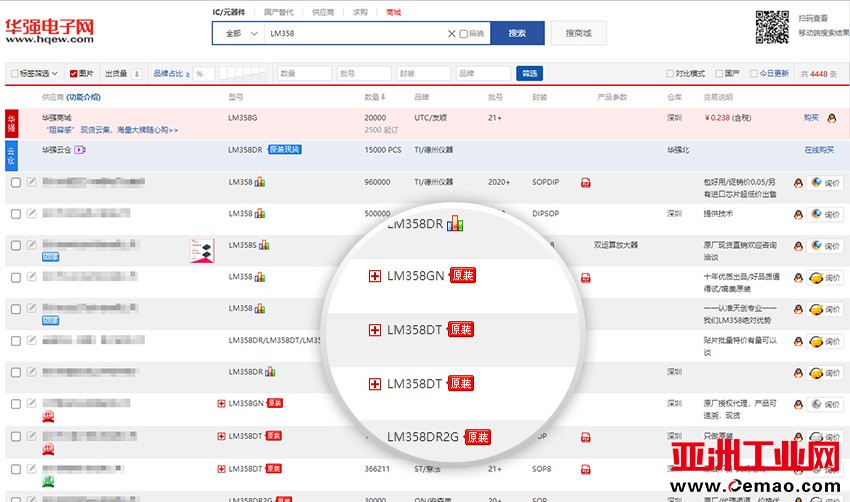
Task: Switch to 商城 tab
Action: [394, 12]
